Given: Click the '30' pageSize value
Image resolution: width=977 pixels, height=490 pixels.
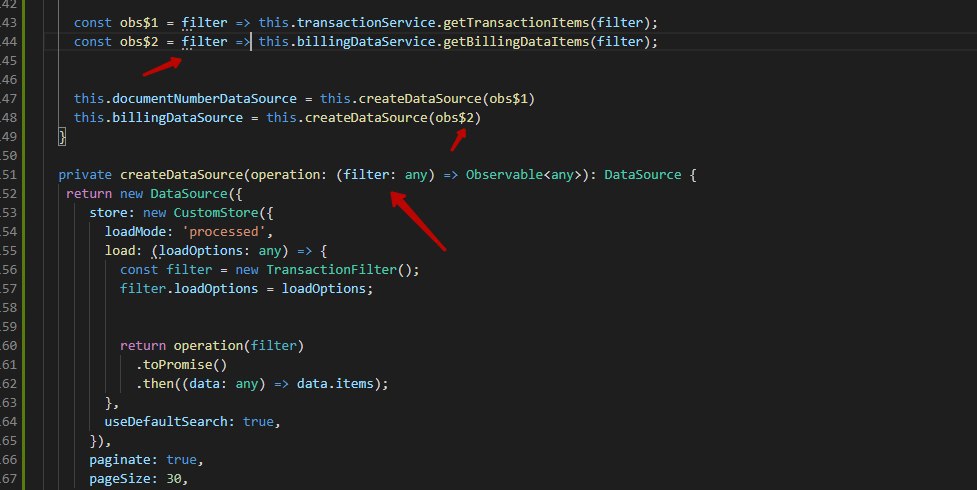Looking at the screenshot, I should 174,479.
